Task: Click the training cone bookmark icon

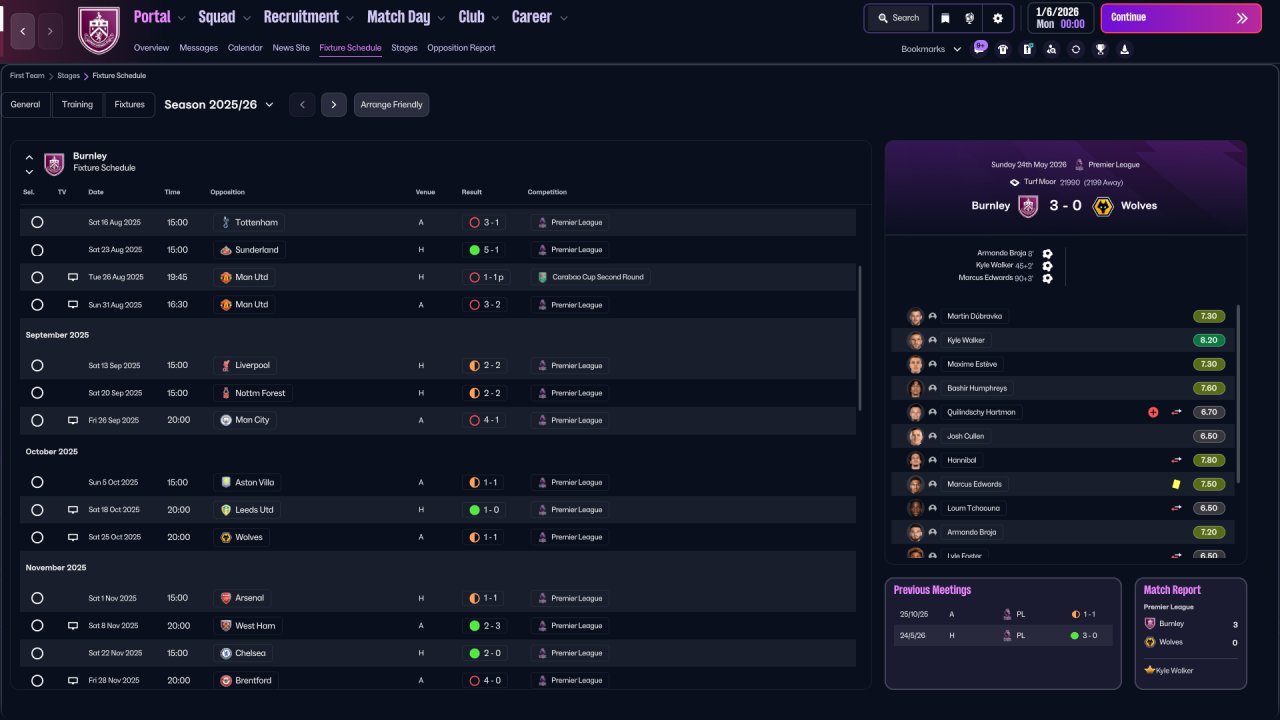Action: pyautogui.click(x=1124, y=49)
